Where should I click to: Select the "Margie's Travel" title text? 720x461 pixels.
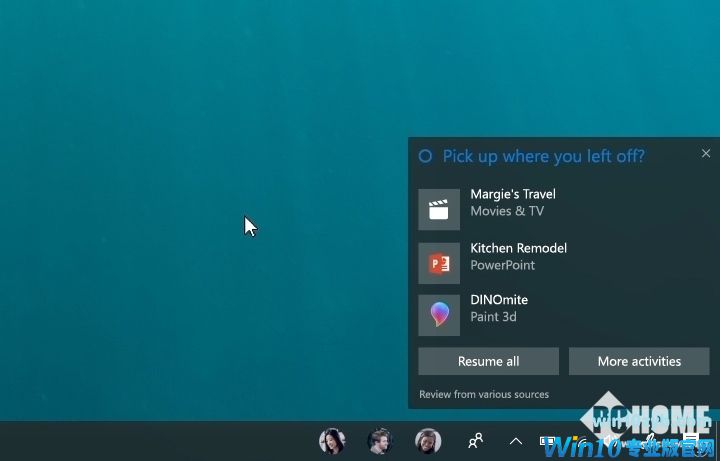[x=513, y=194]
